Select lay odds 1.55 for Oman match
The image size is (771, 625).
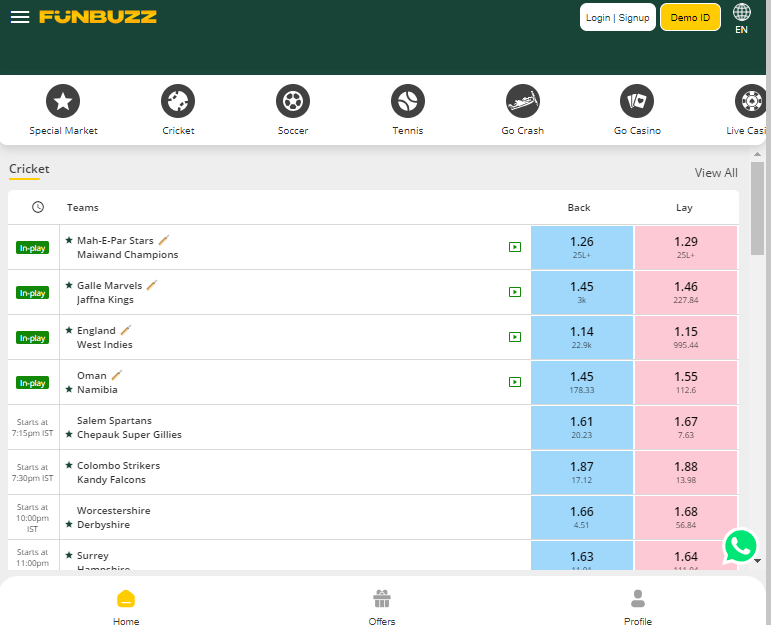[x=686, y=382]
